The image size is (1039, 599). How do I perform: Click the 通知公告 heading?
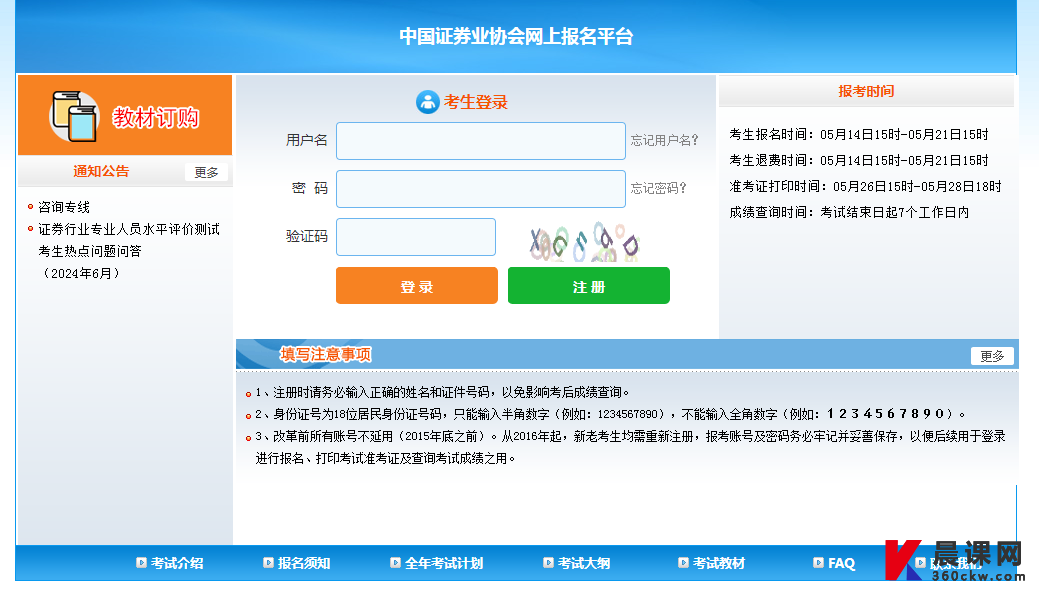coord(101,171)
